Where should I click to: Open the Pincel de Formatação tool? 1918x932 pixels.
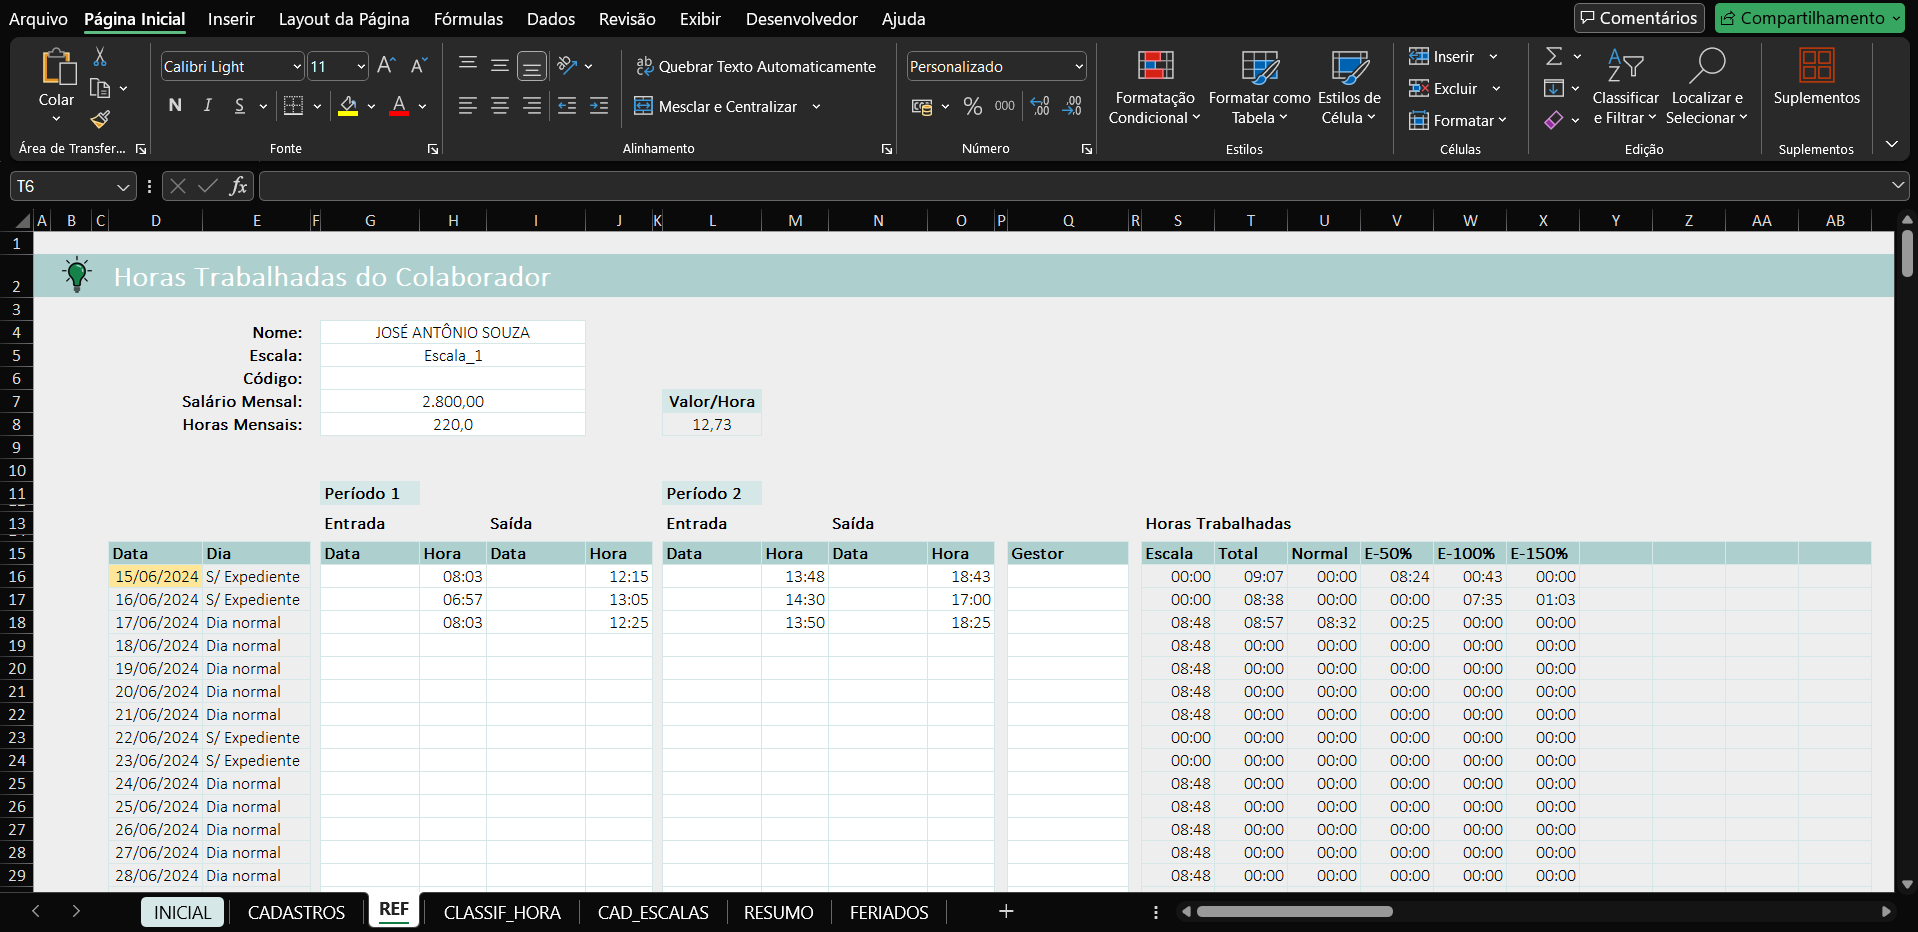[99, 120]
